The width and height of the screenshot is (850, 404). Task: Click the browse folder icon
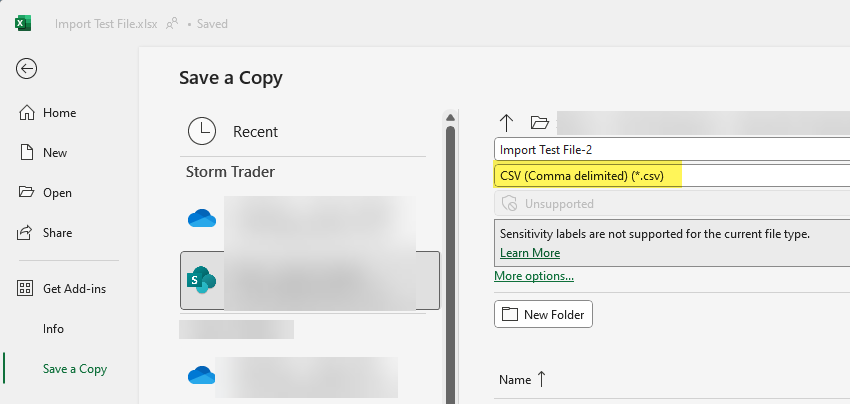(540, 122)
